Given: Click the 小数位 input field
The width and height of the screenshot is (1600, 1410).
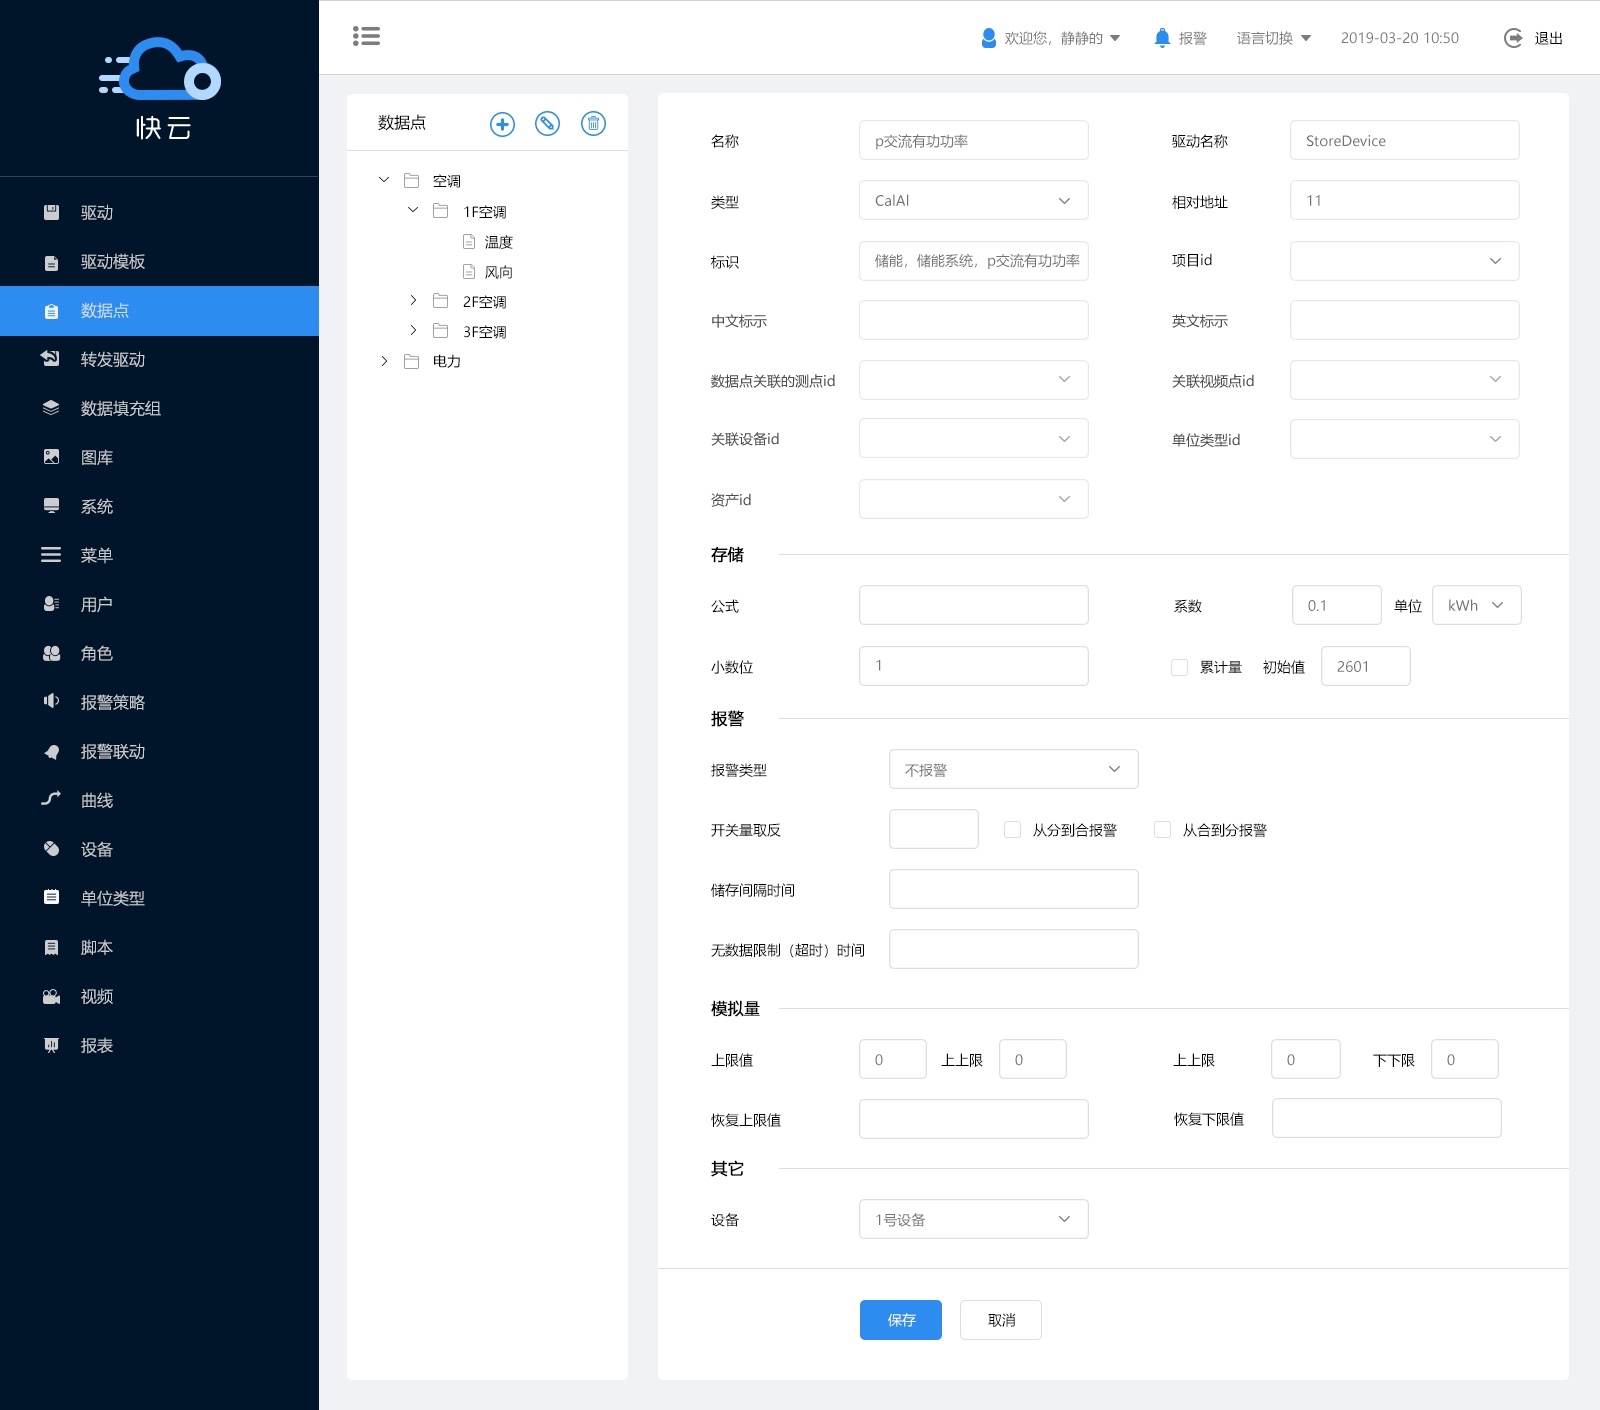Looking at the screenshot, I should [x=973, y=666].
